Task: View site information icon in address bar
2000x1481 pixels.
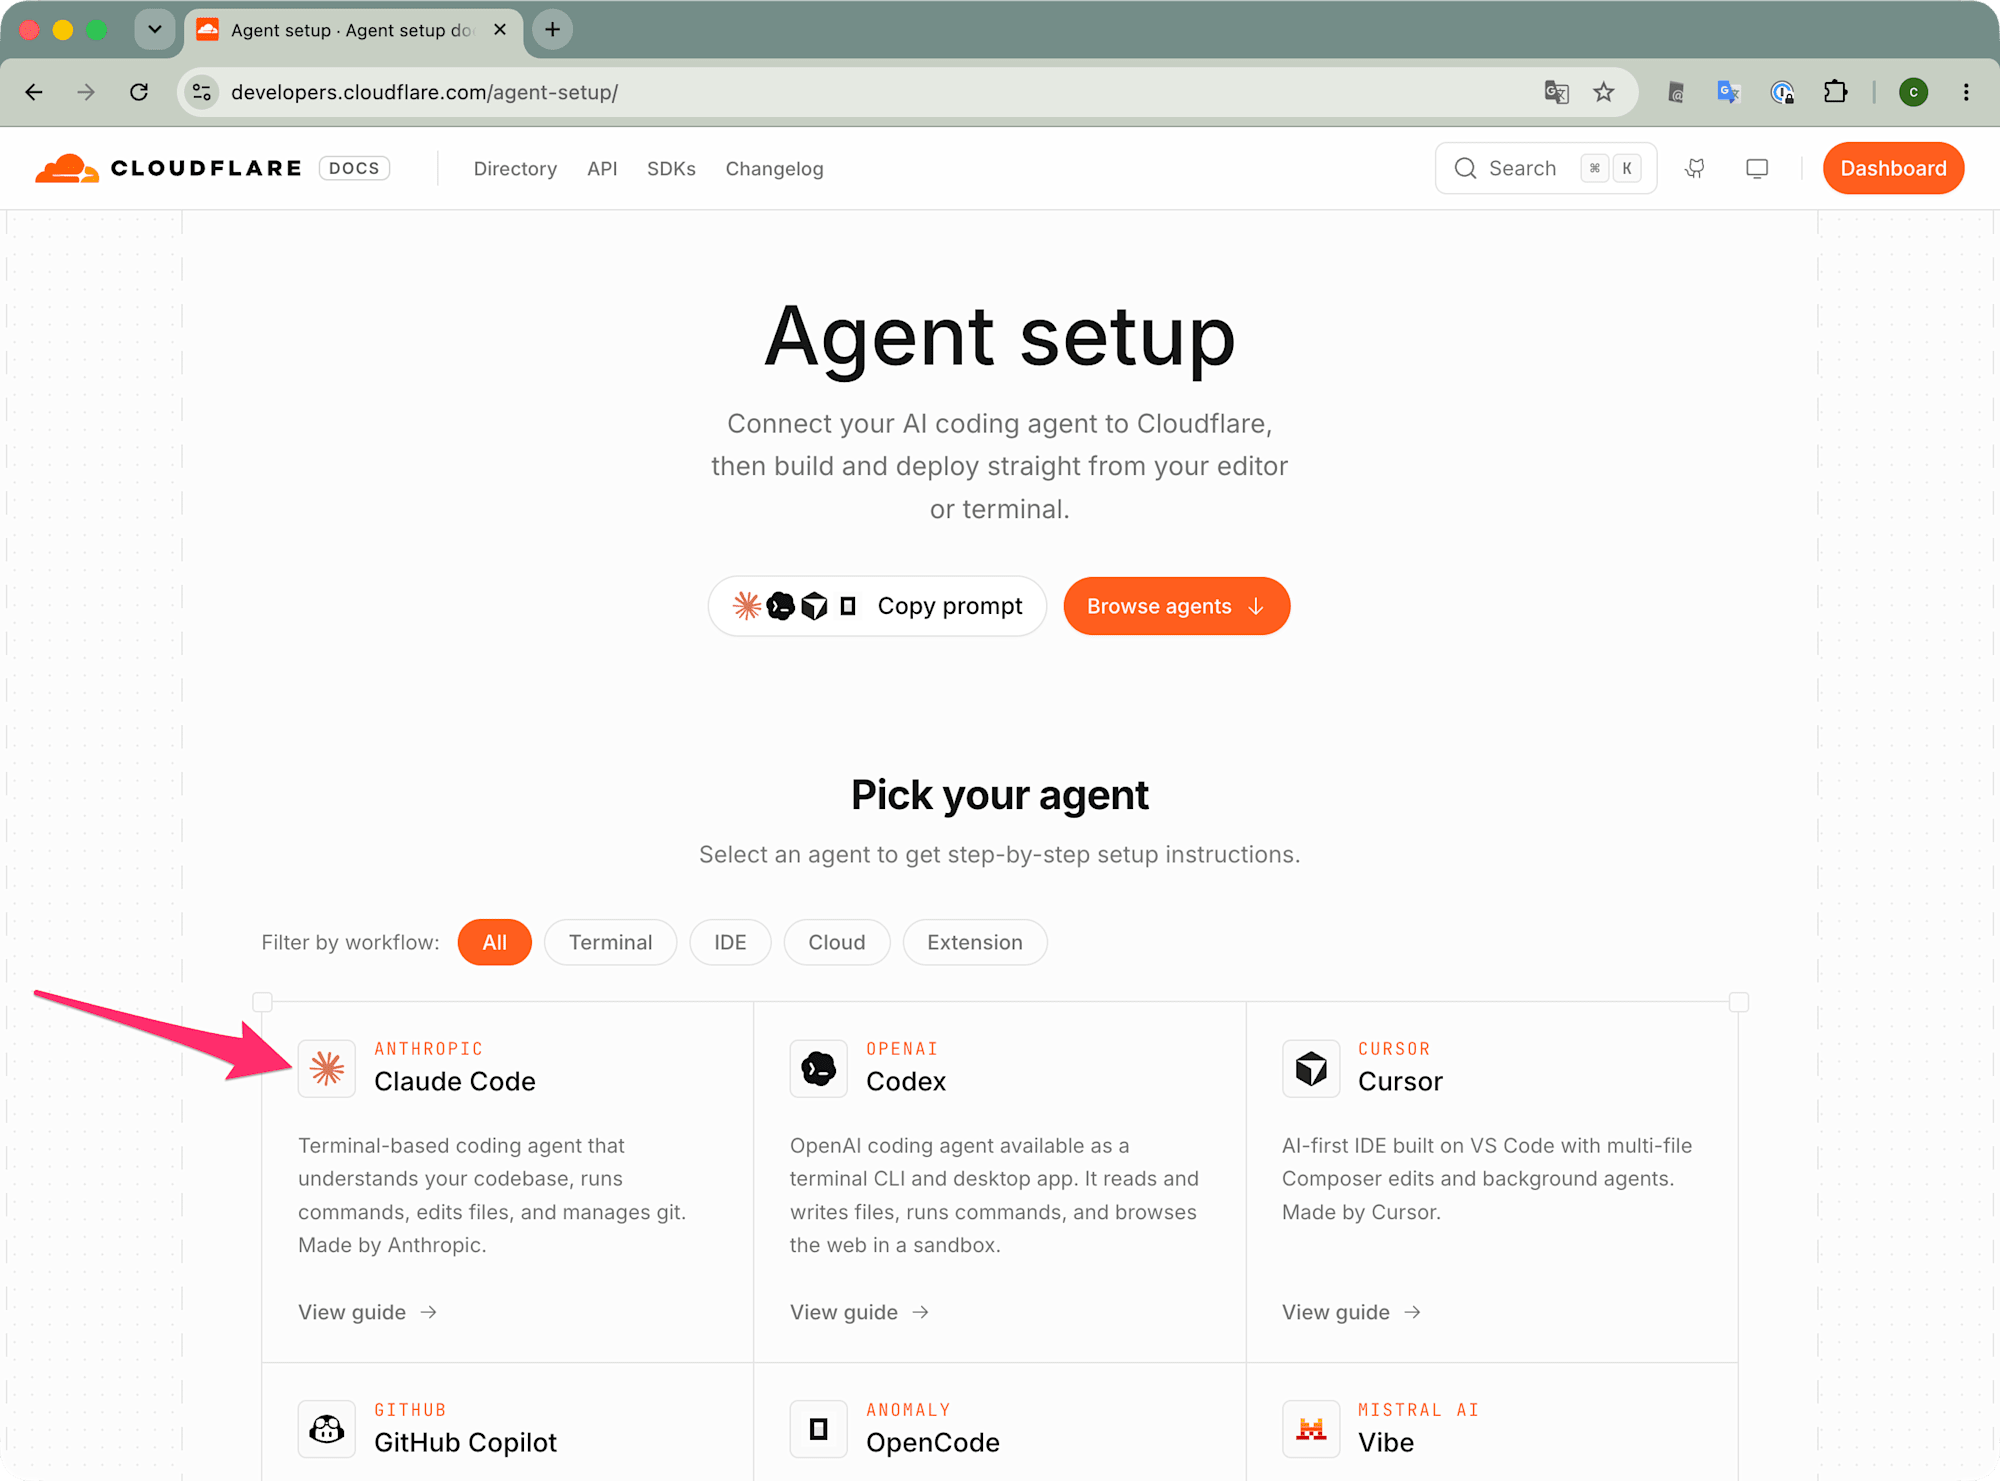Action: [x=202, y=92]
